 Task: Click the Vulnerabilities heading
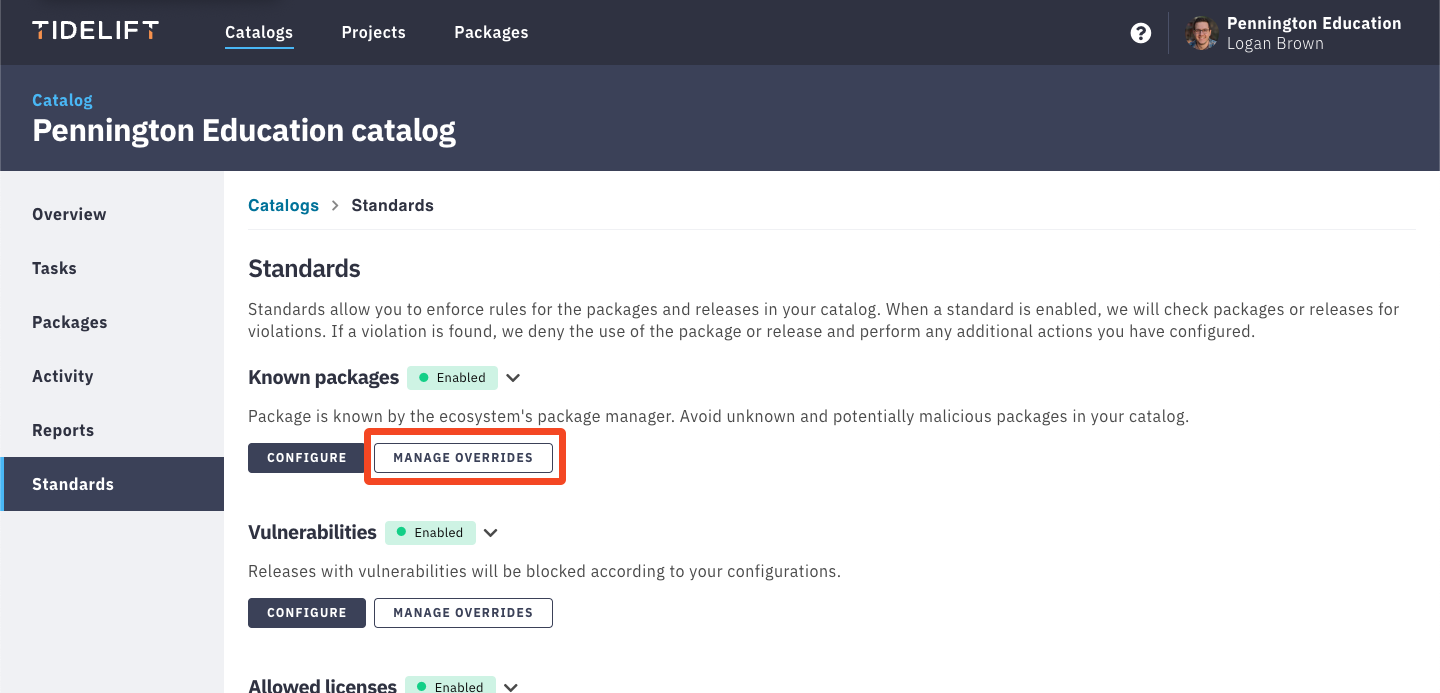pyautogui.click(x=312, y=533)
